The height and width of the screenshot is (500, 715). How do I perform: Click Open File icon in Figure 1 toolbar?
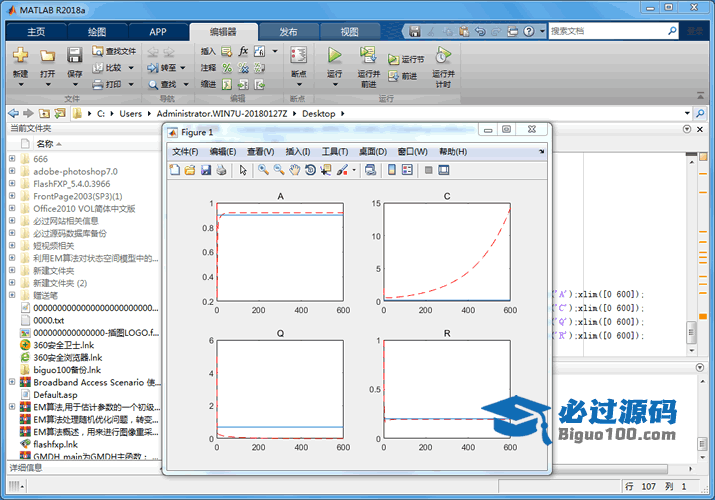pyautogui.click(x=190, y=170)
